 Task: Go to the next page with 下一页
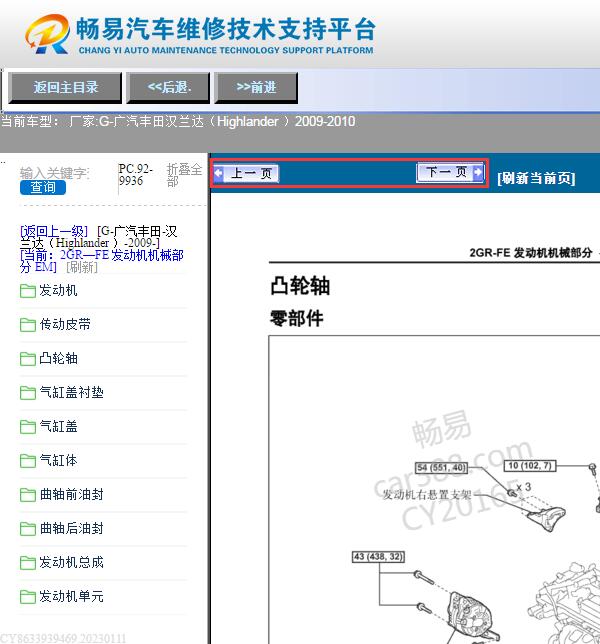451,172
